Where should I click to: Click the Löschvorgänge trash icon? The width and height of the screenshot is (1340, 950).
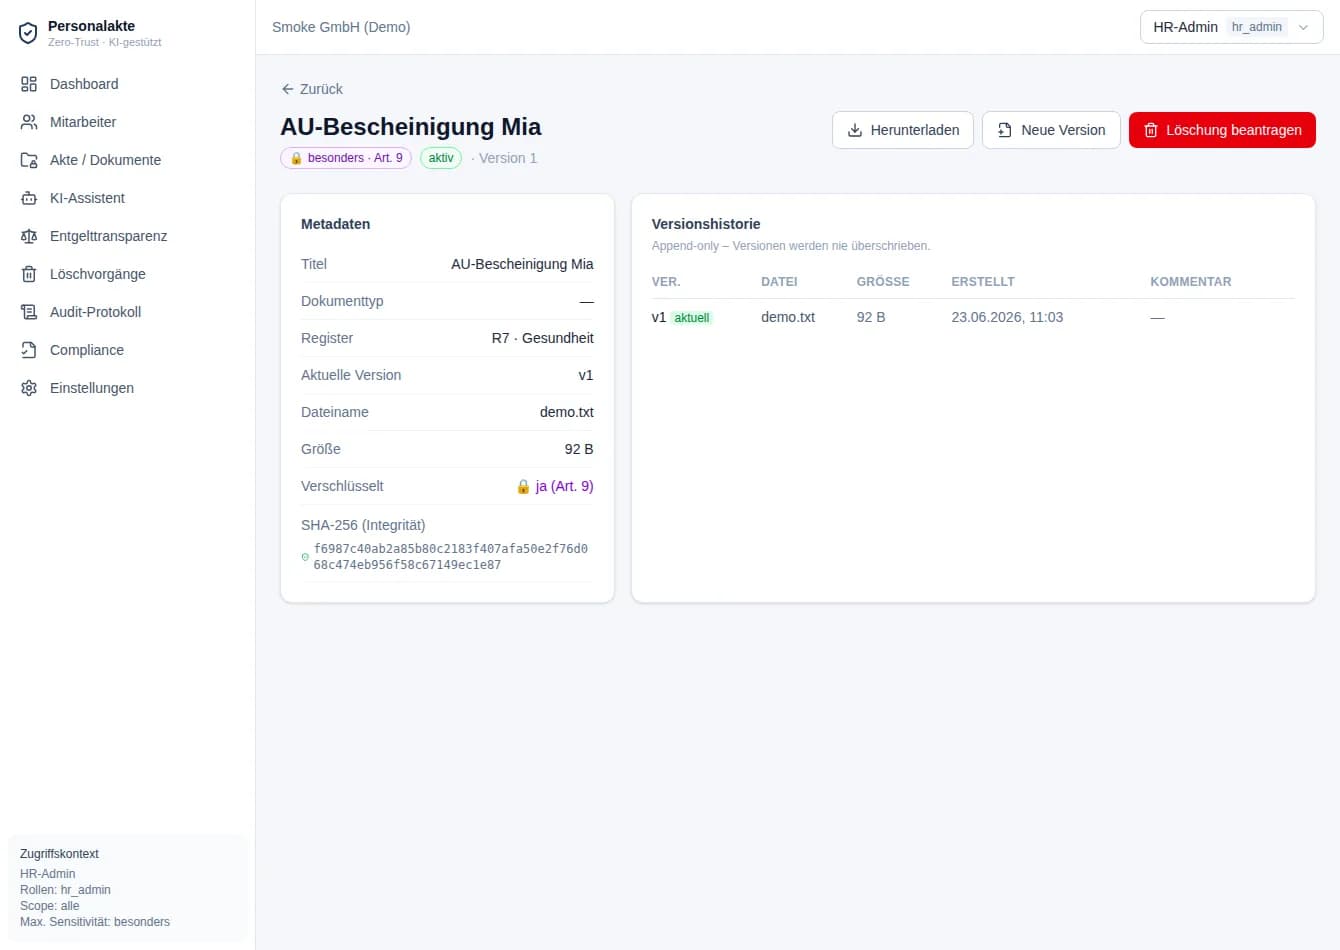point(29,274)
